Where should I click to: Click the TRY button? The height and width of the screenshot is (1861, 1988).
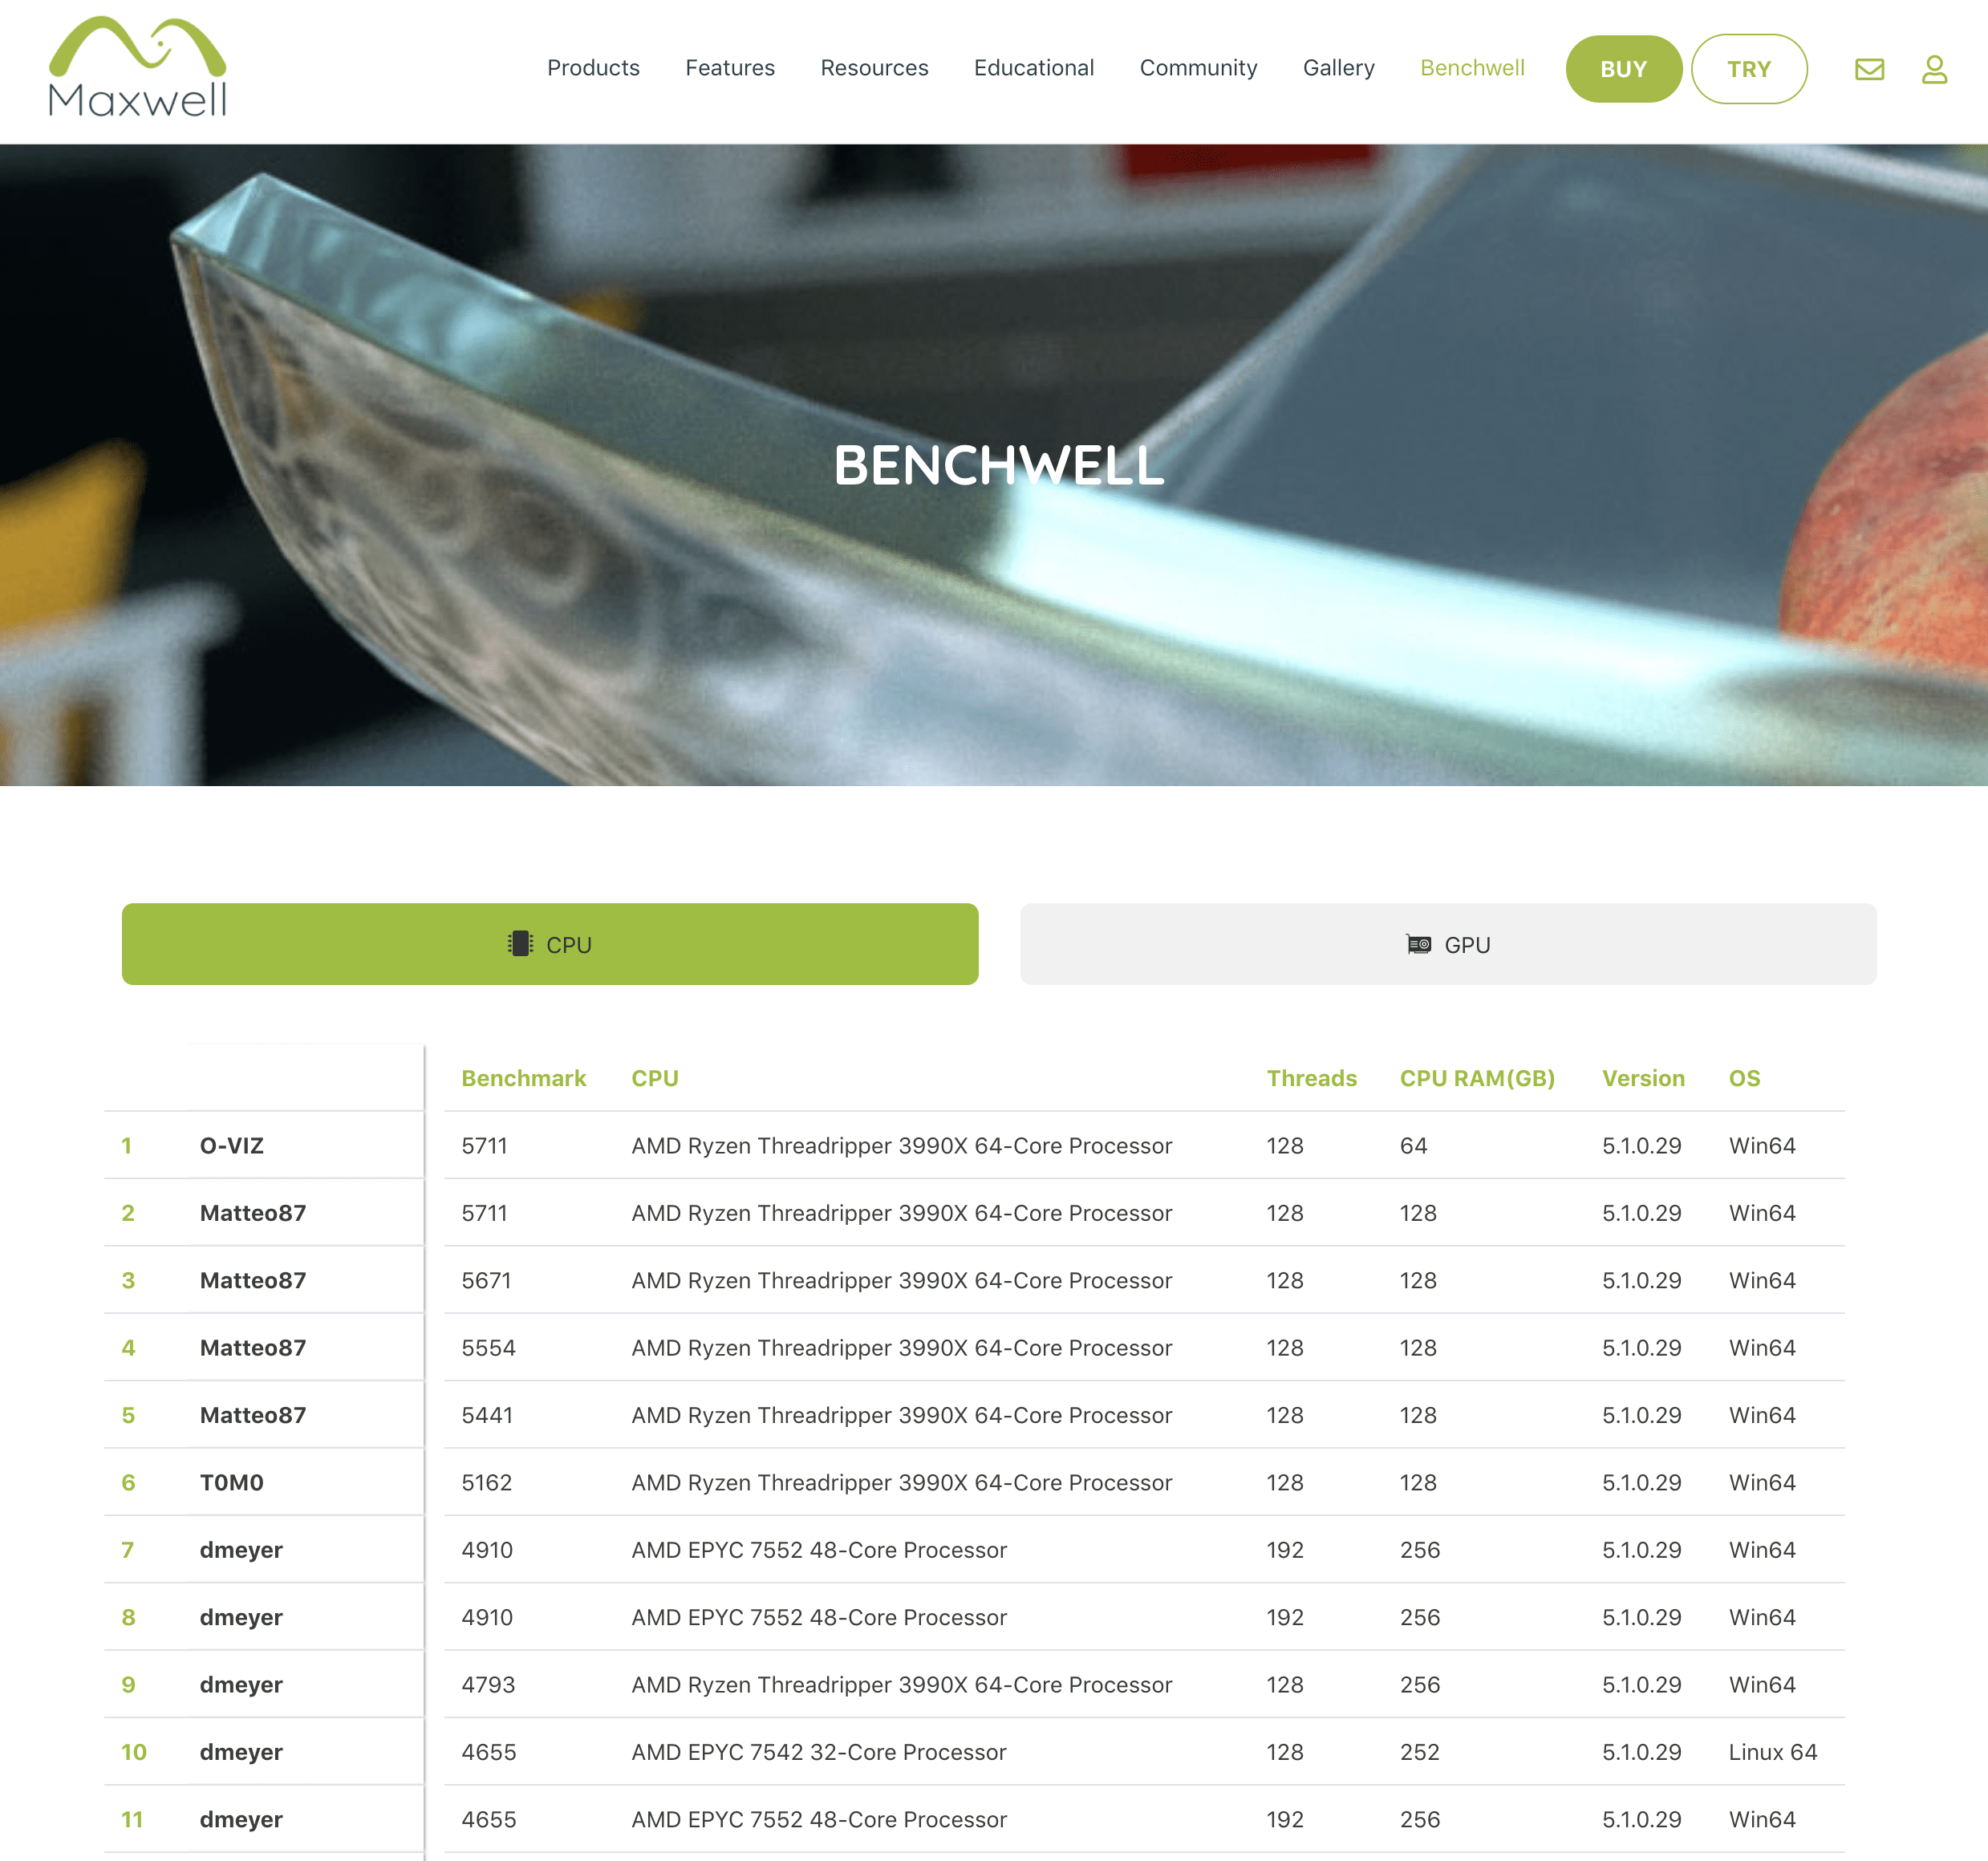click(x=1749, y=69)
